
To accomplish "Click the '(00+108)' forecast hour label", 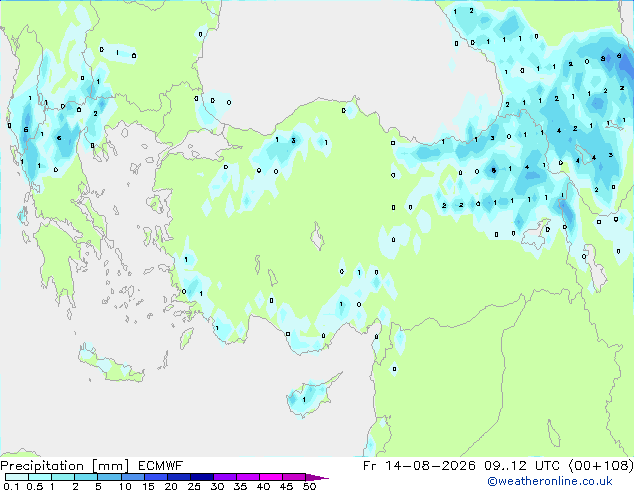I will click(x=601, y=466).
